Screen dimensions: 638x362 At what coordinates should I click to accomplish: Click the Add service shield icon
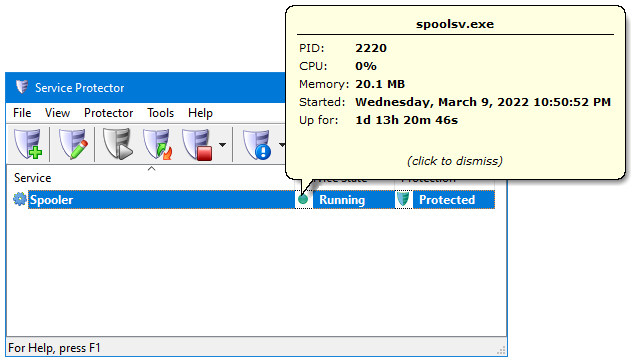point(28,144)
